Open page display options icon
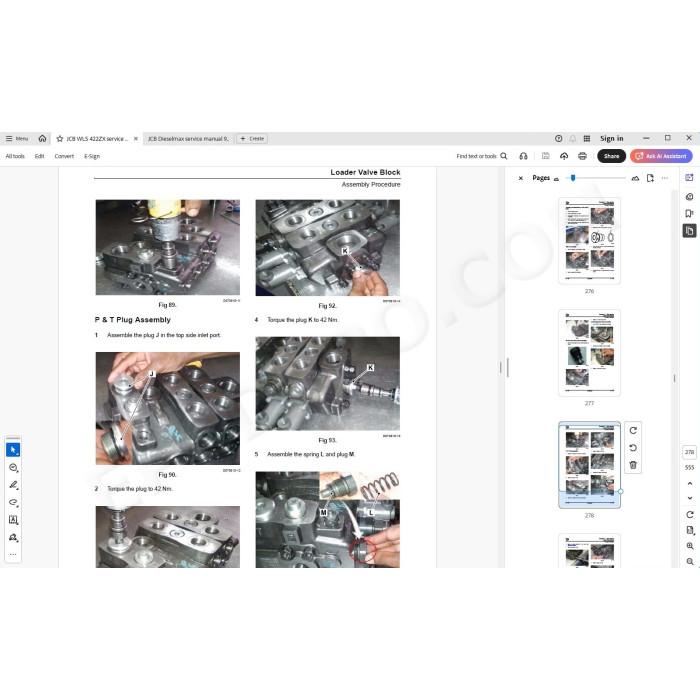This screenshot has height=700, width=700. tap(689, 530)
